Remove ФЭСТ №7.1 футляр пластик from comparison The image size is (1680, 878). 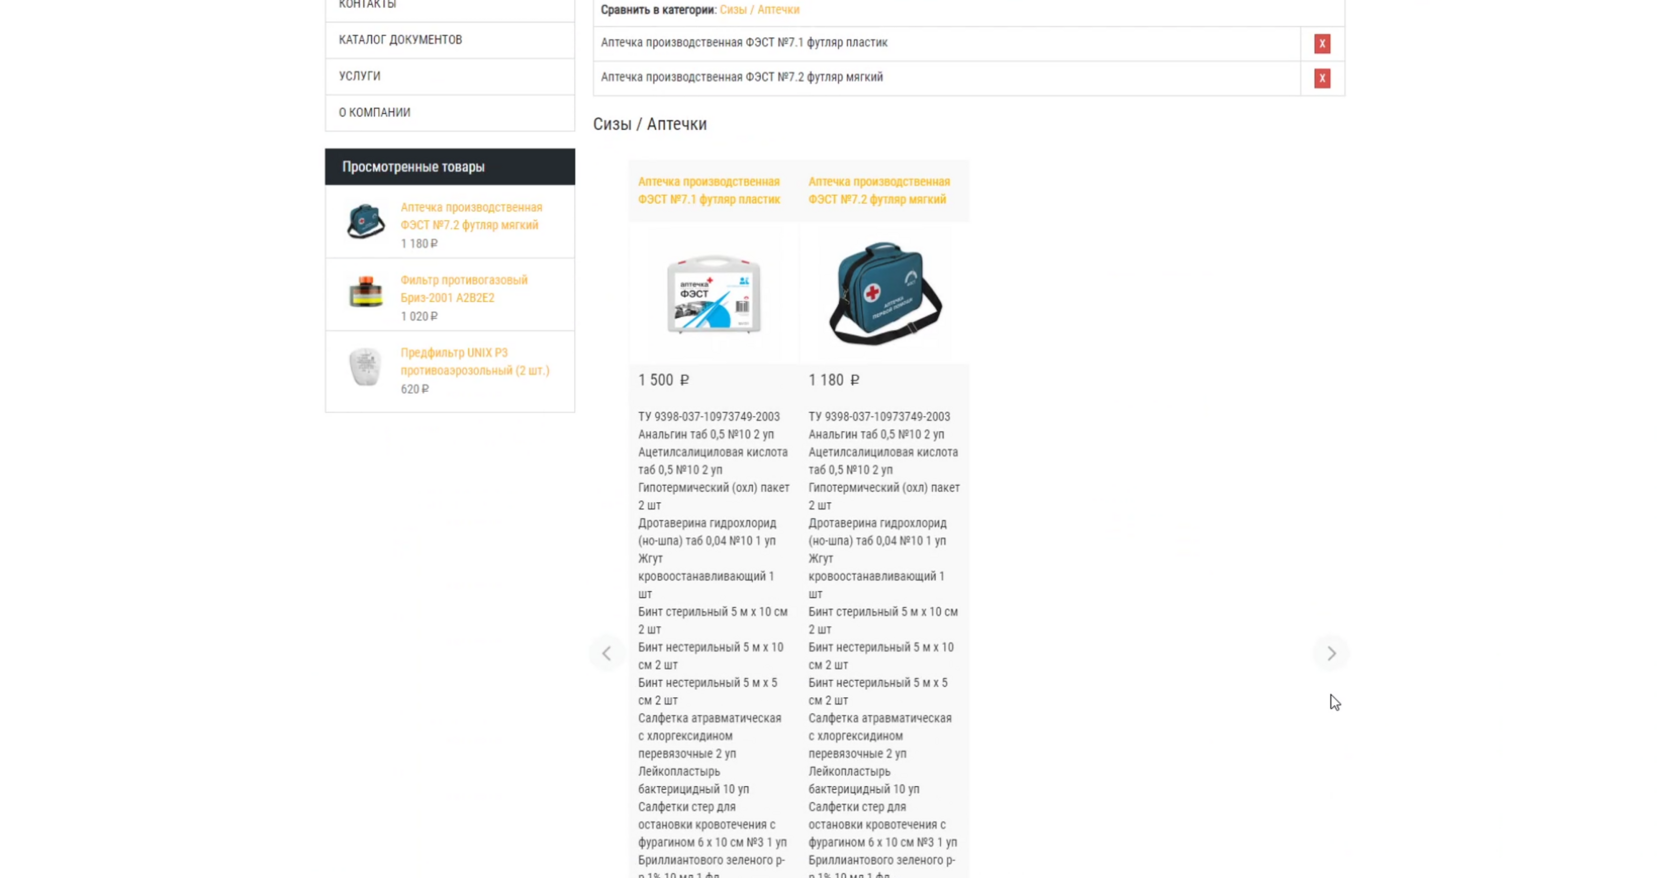[x=1322, y=44]
